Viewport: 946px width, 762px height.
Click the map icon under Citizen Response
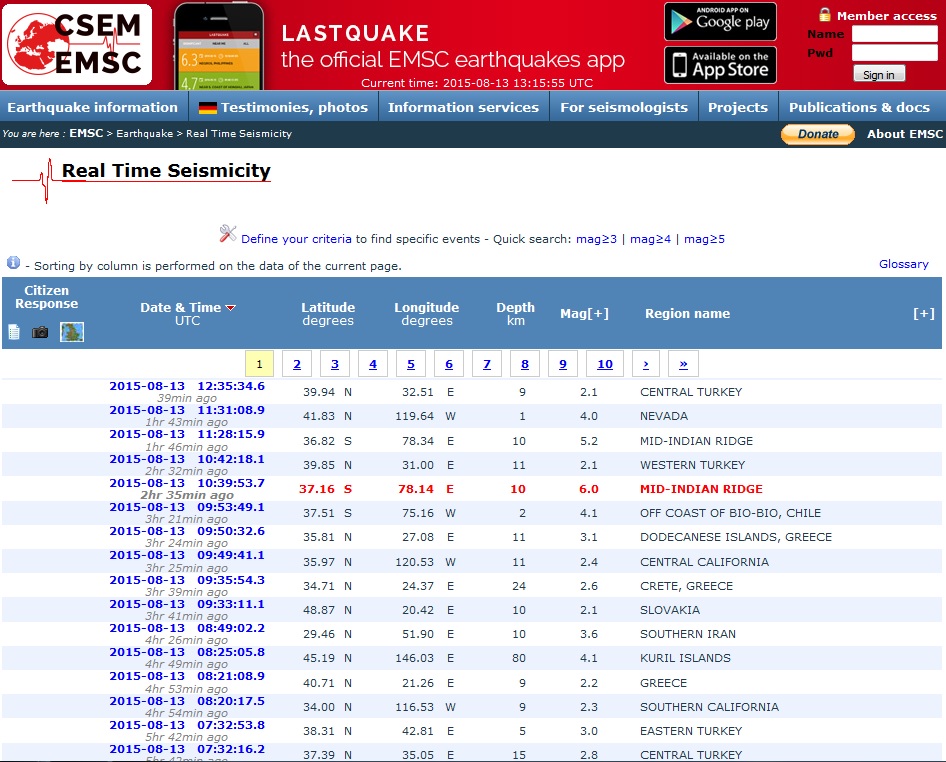pyautogui.click(x=72, y=332)
